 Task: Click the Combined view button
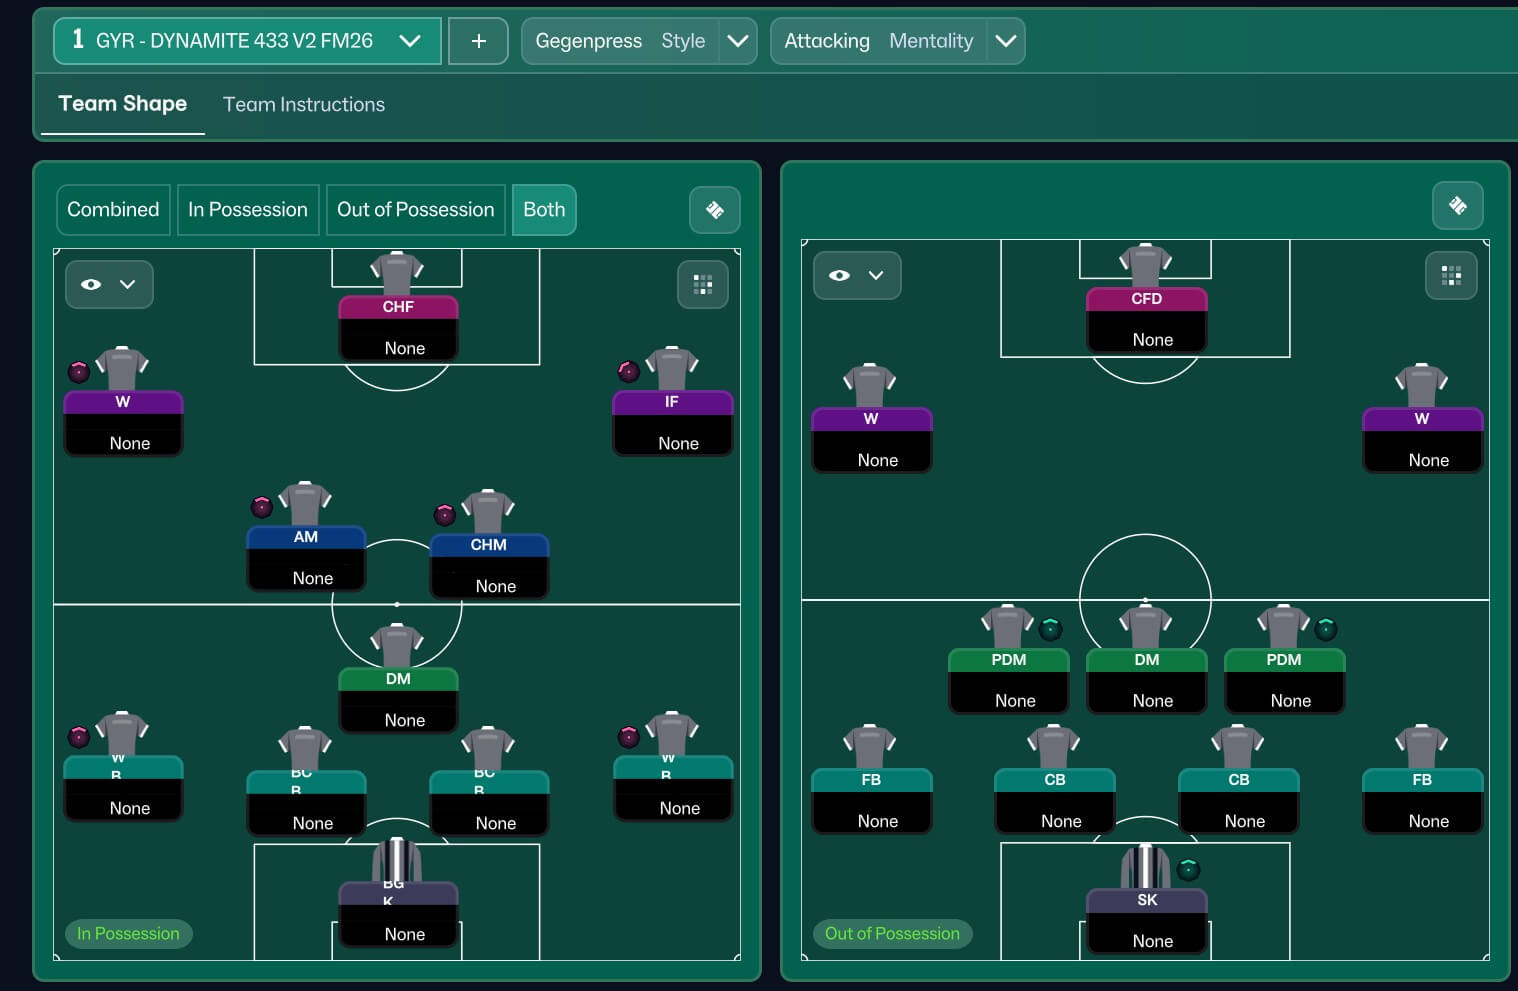[x=113, y=210]
